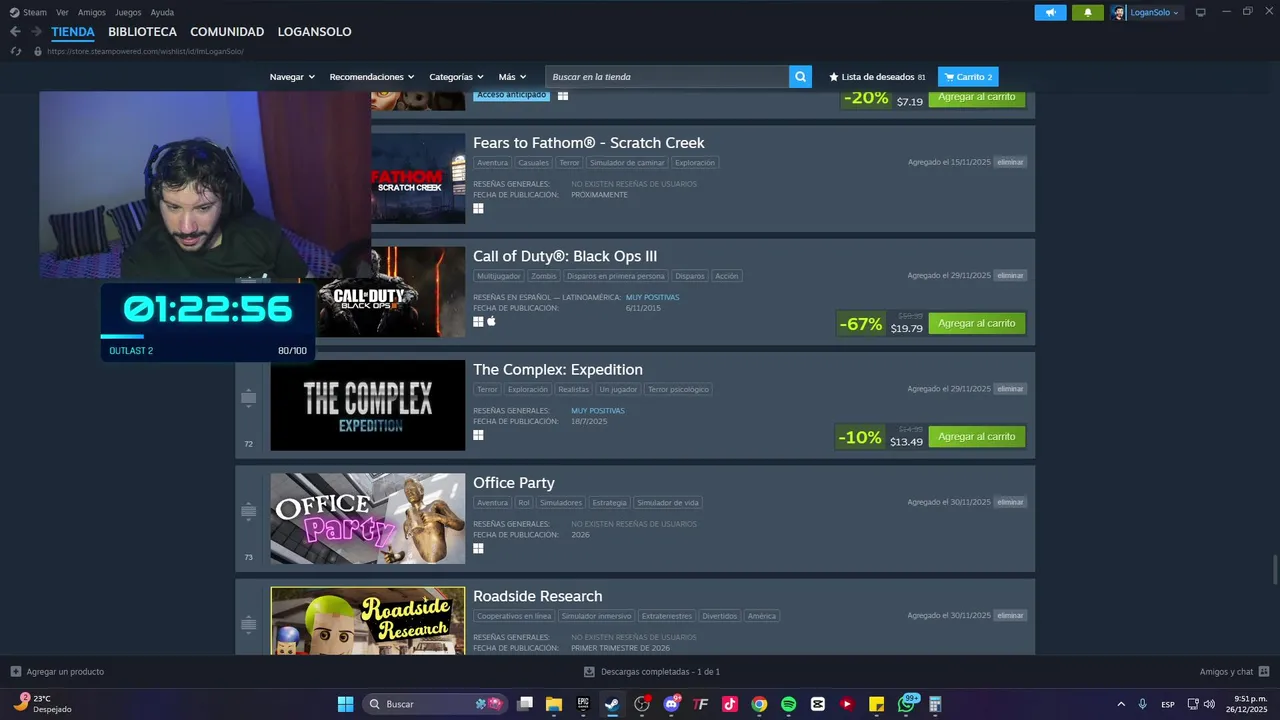
Task: Open Lista de deseados 81
Action: 877,77
